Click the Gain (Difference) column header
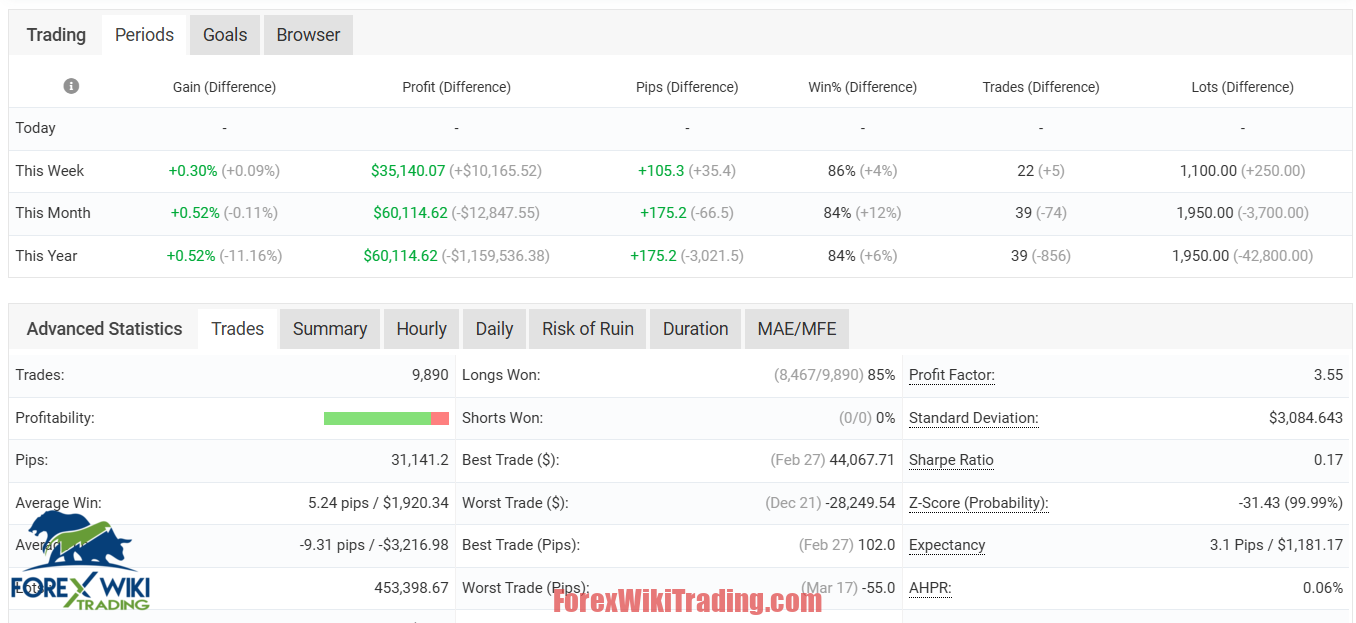The width and height of the screenshot is (1356, 623). coord(224,87)
